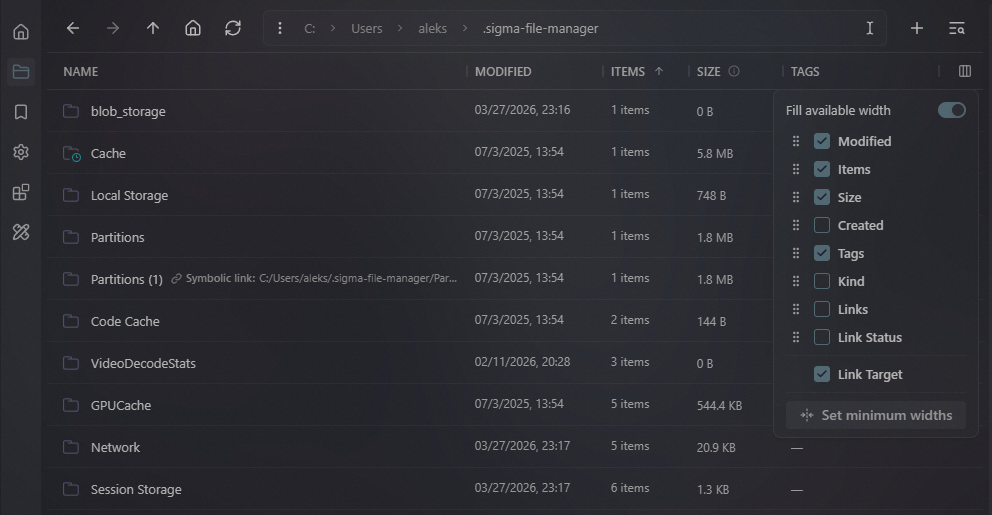Click the Set minimum widths button
This screenshot has width=992, height=515.
(876, 415)
